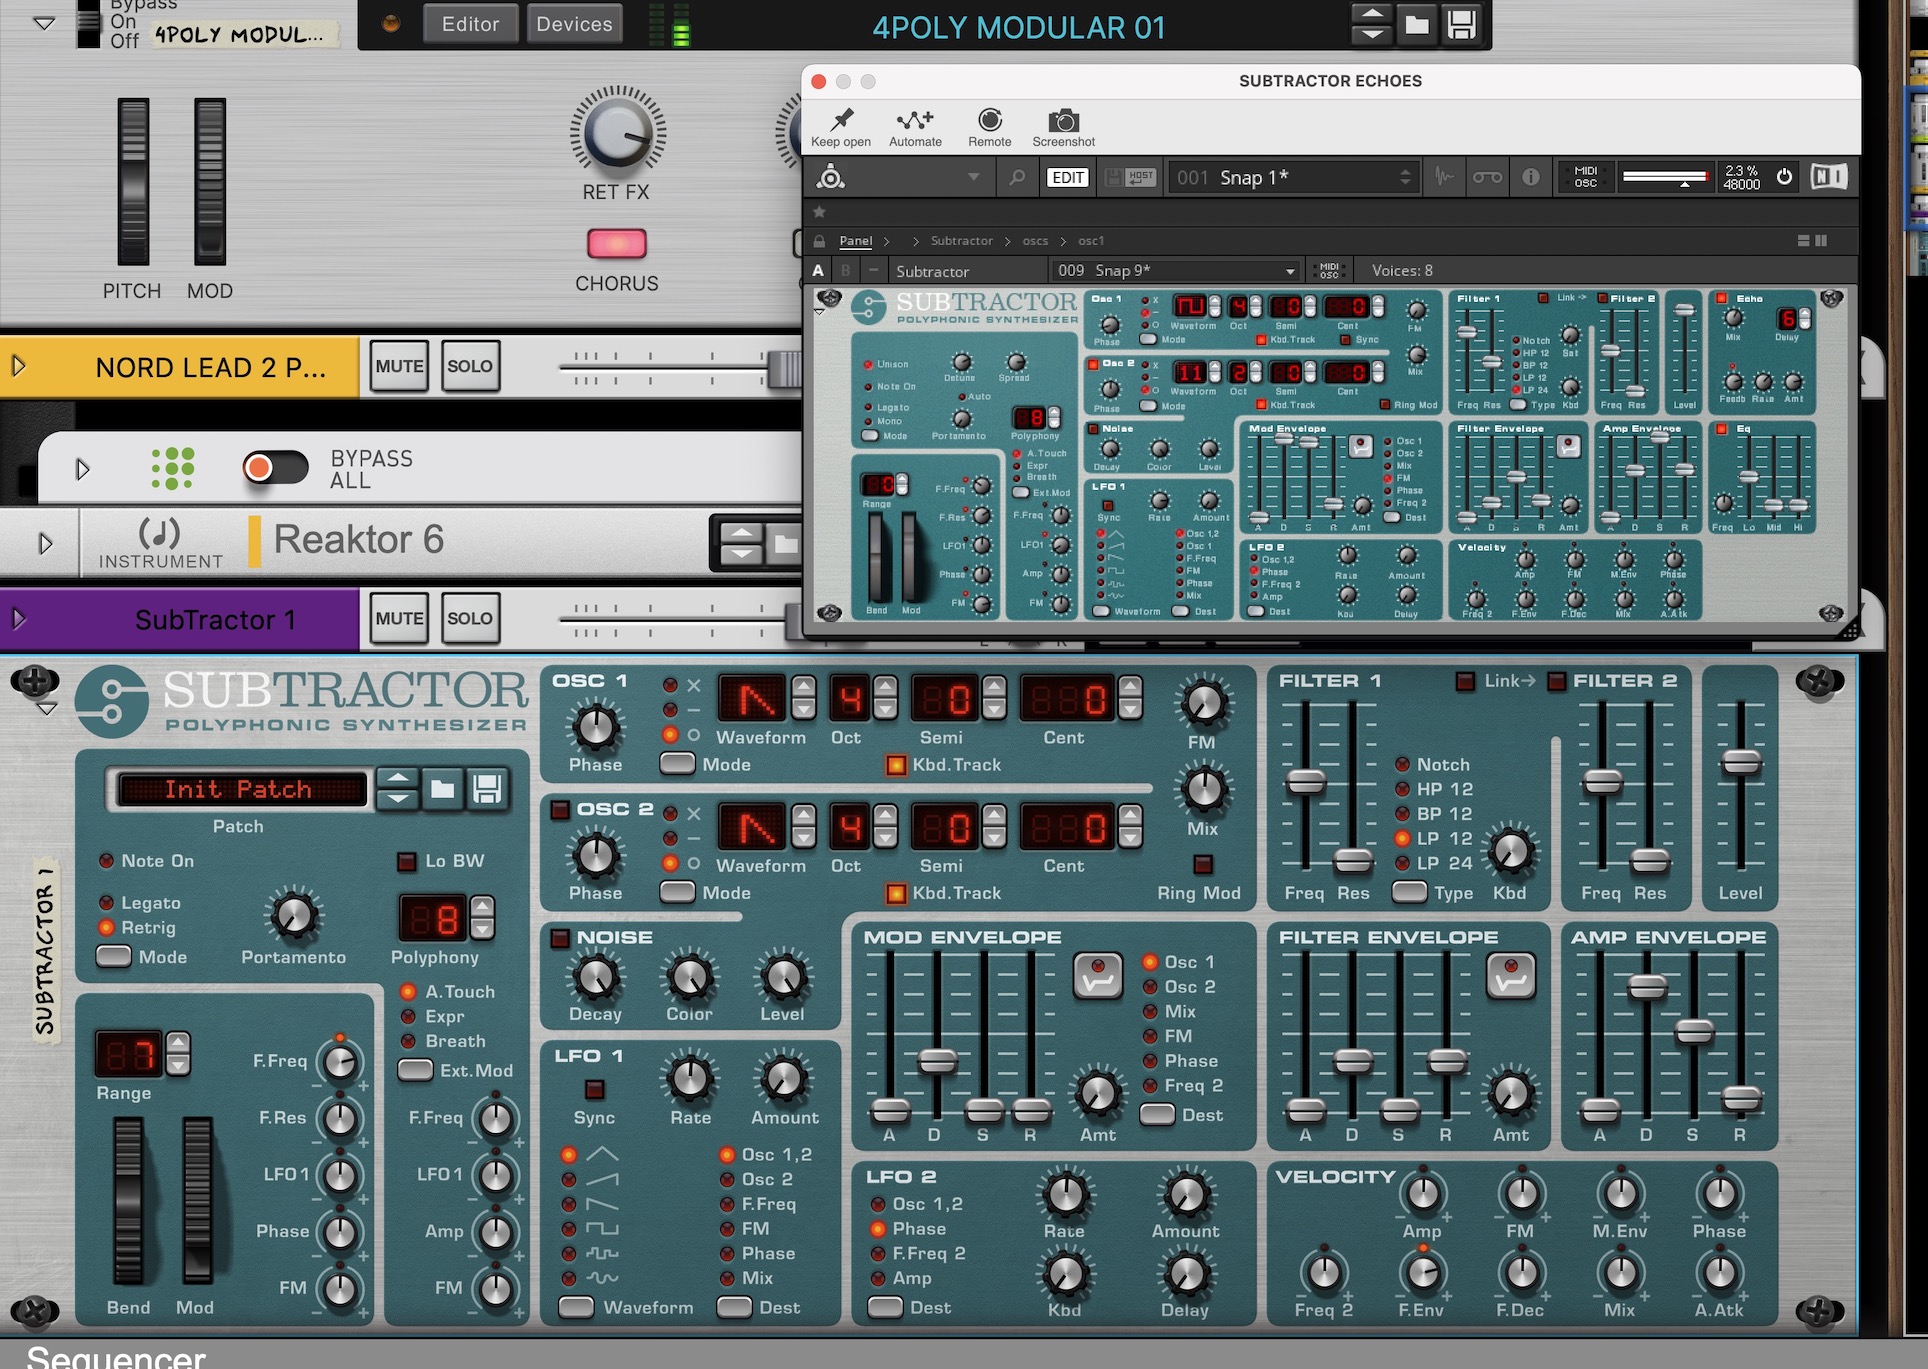Enable the NOISE generator

coord(560,938)
